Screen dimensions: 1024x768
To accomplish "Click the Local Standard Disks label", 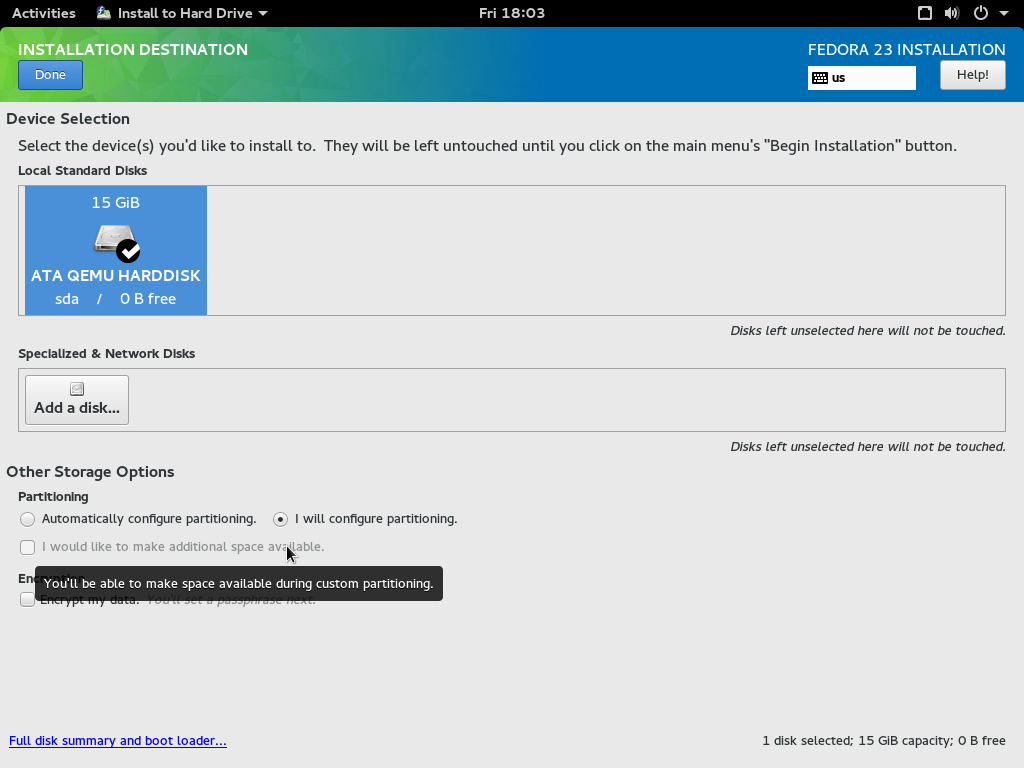I will (x=82, y=170).
